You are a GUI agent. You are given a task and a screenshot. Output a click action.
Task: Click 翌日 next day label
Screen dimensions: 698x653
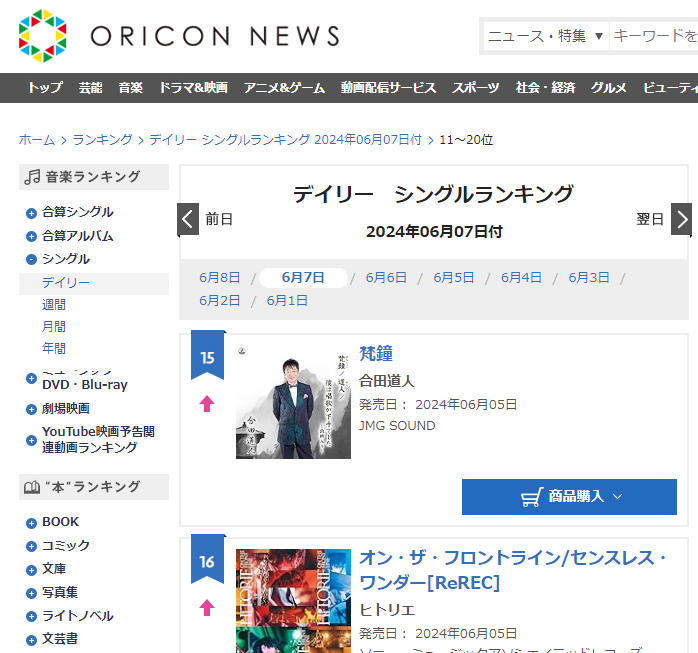tap(650, 219)
